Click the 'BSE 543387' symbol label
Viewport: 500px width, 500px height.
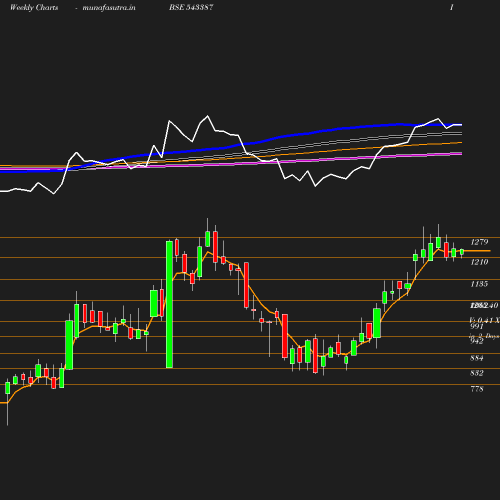191,7
